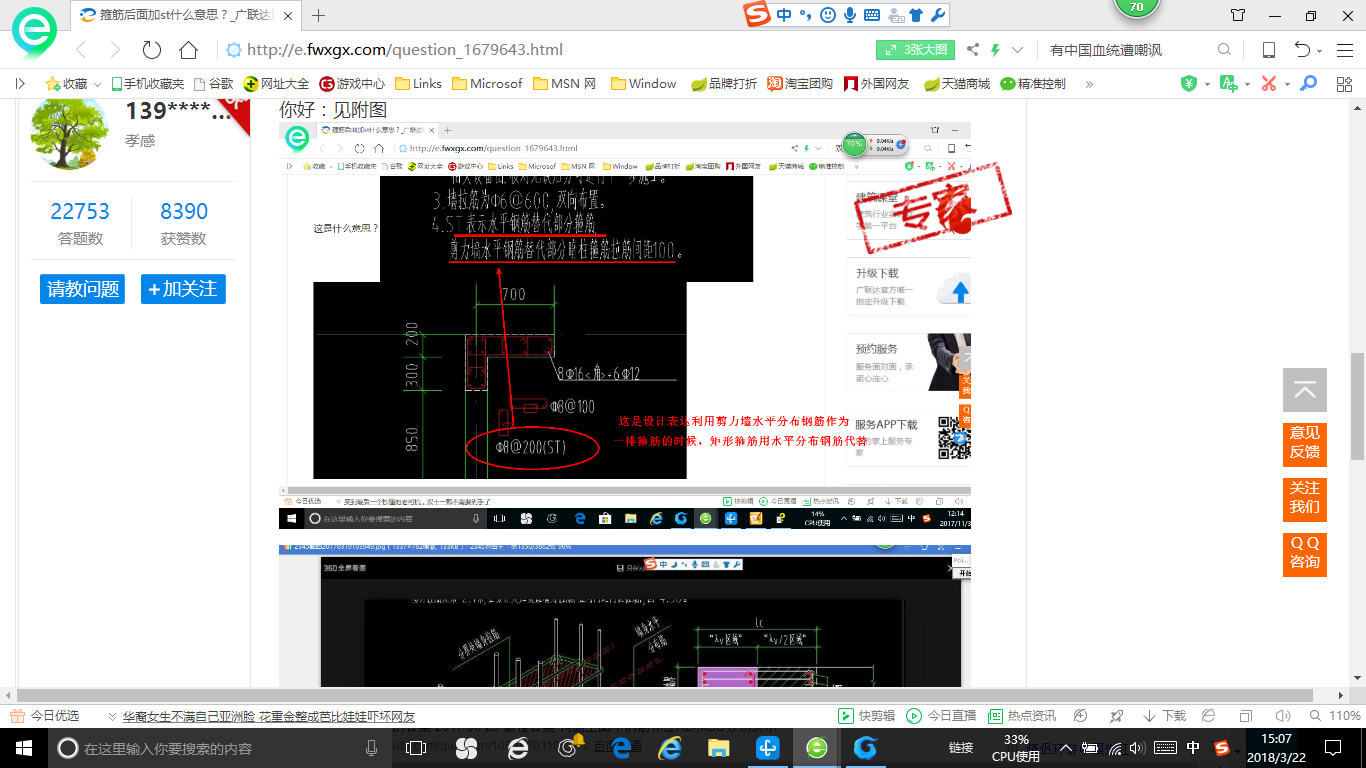The width and height of the screenshot is (1366, 768).
Task: Open the Links bookmark folder
Action: point(418,84)
